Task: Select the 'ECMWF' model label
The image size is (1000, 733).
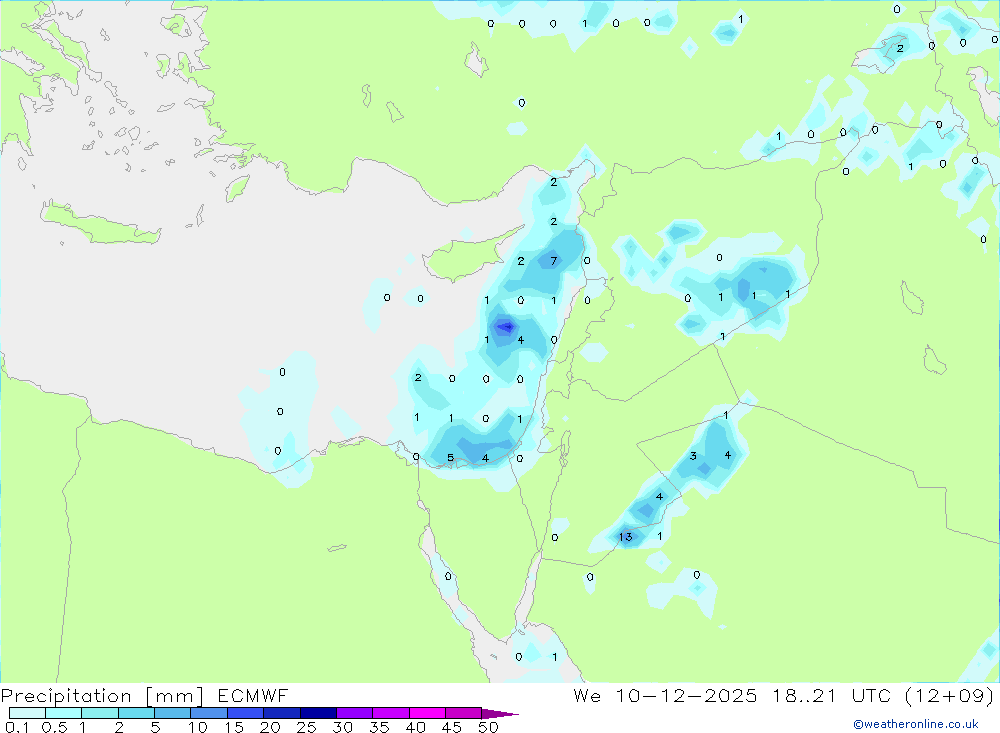Action: point(253,695)
